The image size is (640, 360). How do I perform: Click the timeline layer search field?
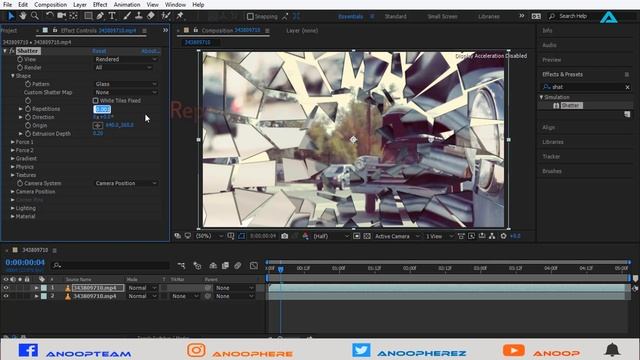point(110,265)
